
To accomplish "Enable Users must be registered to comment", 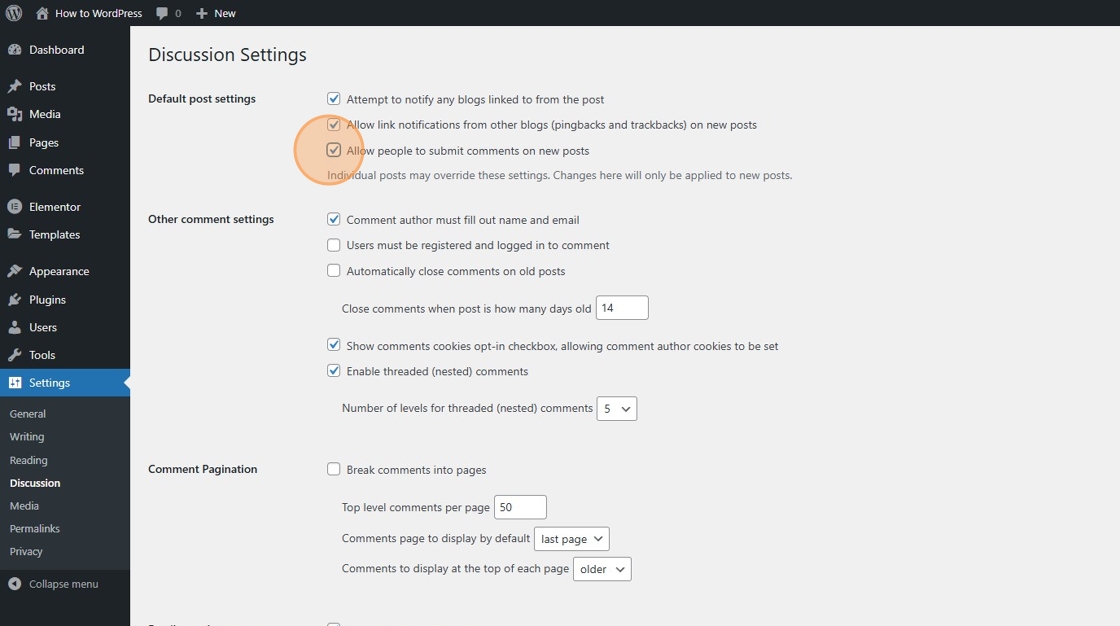I will [334, 245].
